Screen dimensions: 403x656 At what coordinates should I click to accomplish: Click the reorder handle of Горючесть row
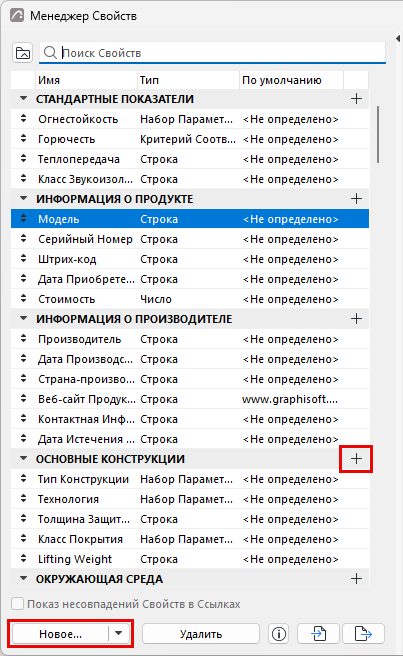point(23,139)
